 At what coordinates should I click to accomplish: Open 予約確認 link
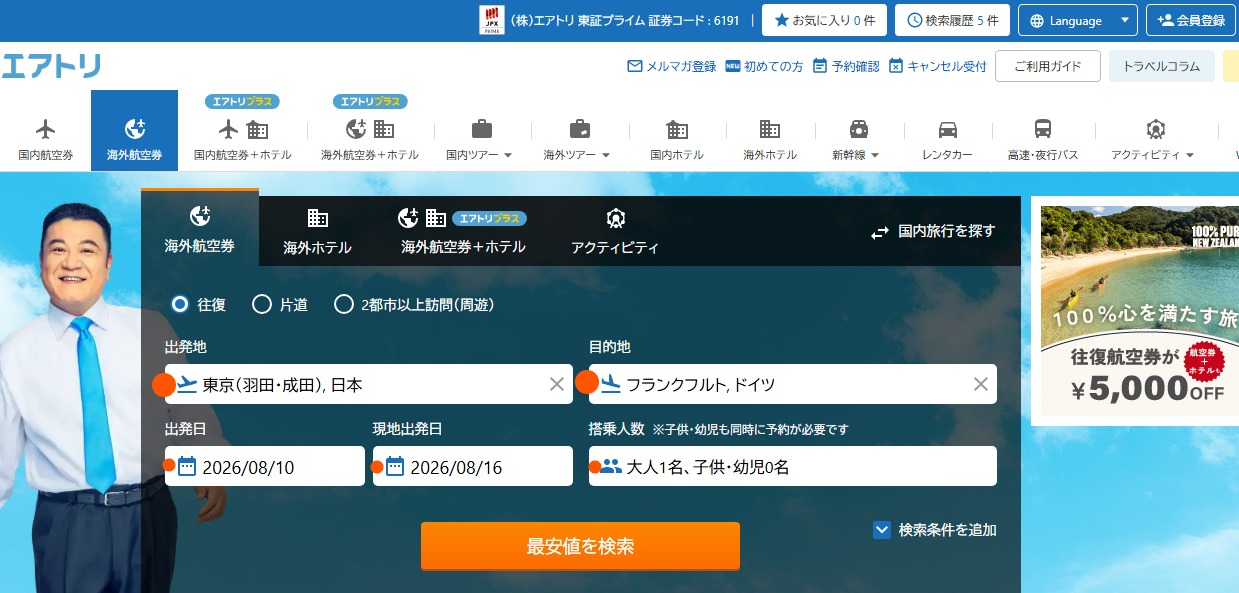coord(846,66)
